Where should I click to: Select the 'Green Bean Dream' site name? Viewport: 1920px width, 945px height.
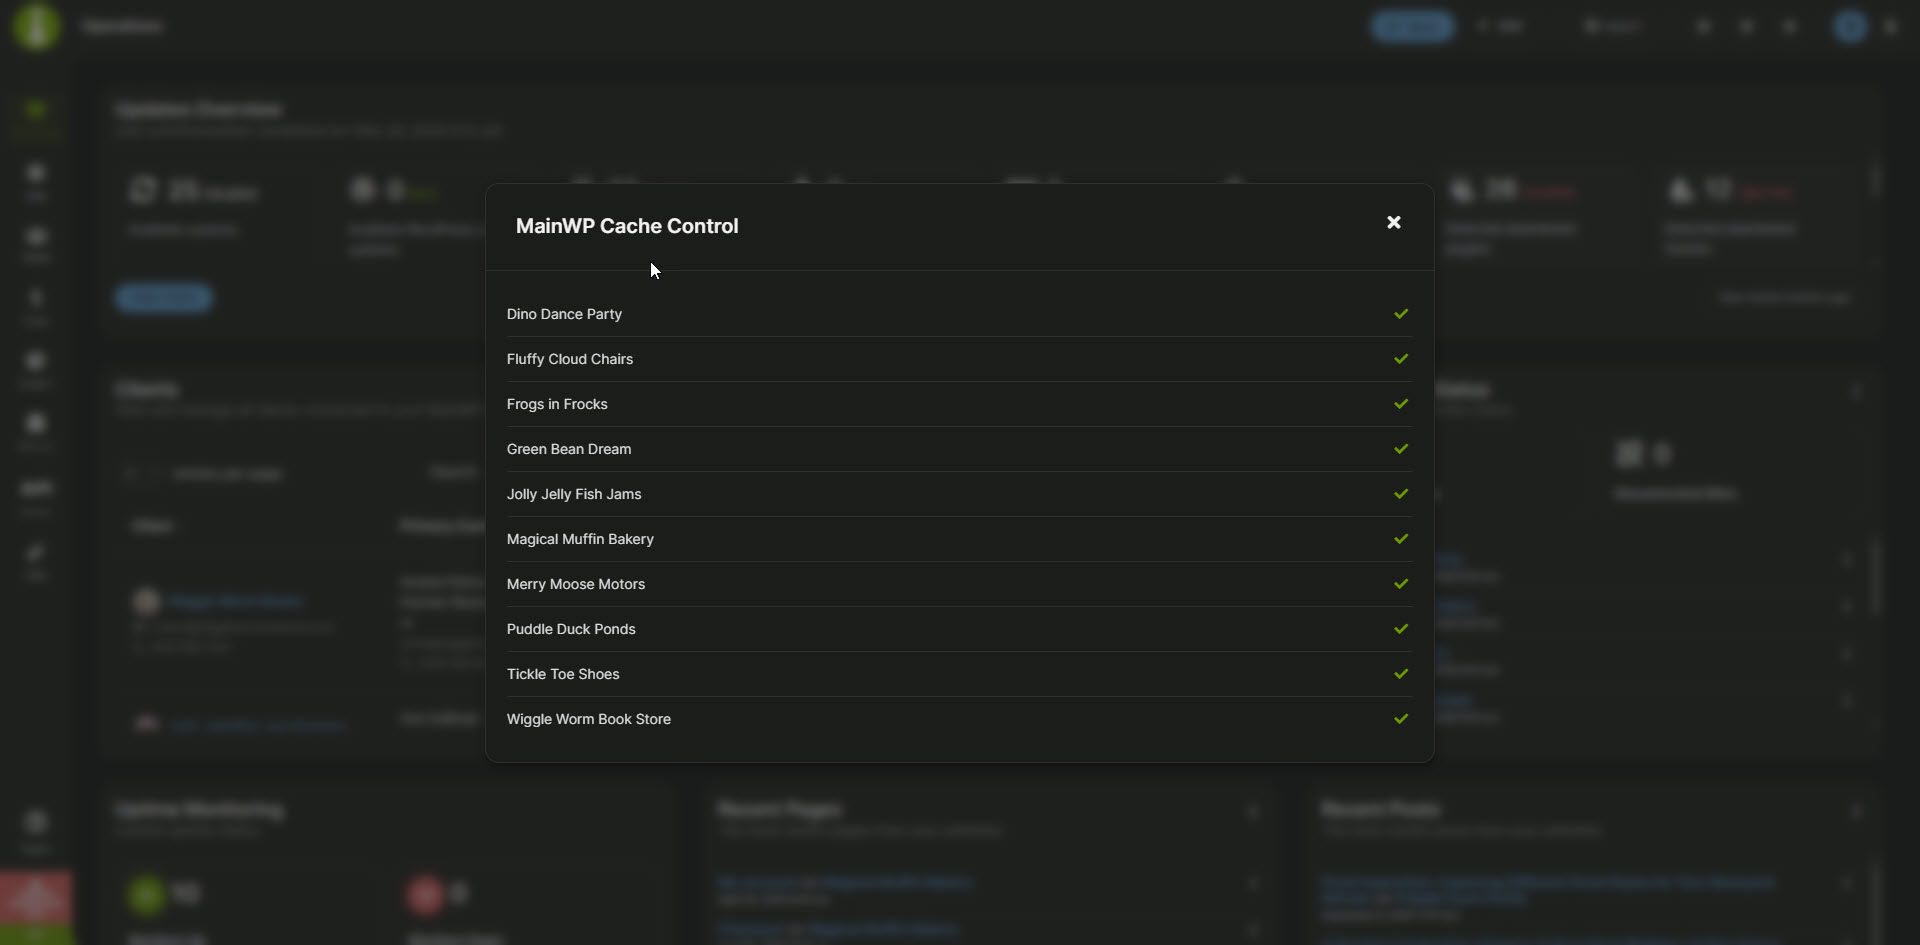tap(569, 449)
